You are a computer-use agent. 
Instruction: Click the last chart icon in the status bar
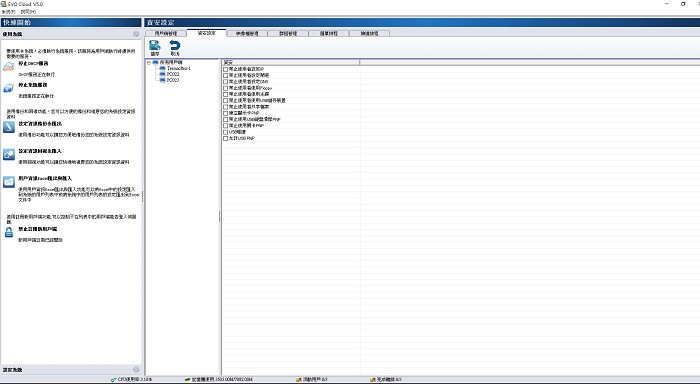(373, 380)
